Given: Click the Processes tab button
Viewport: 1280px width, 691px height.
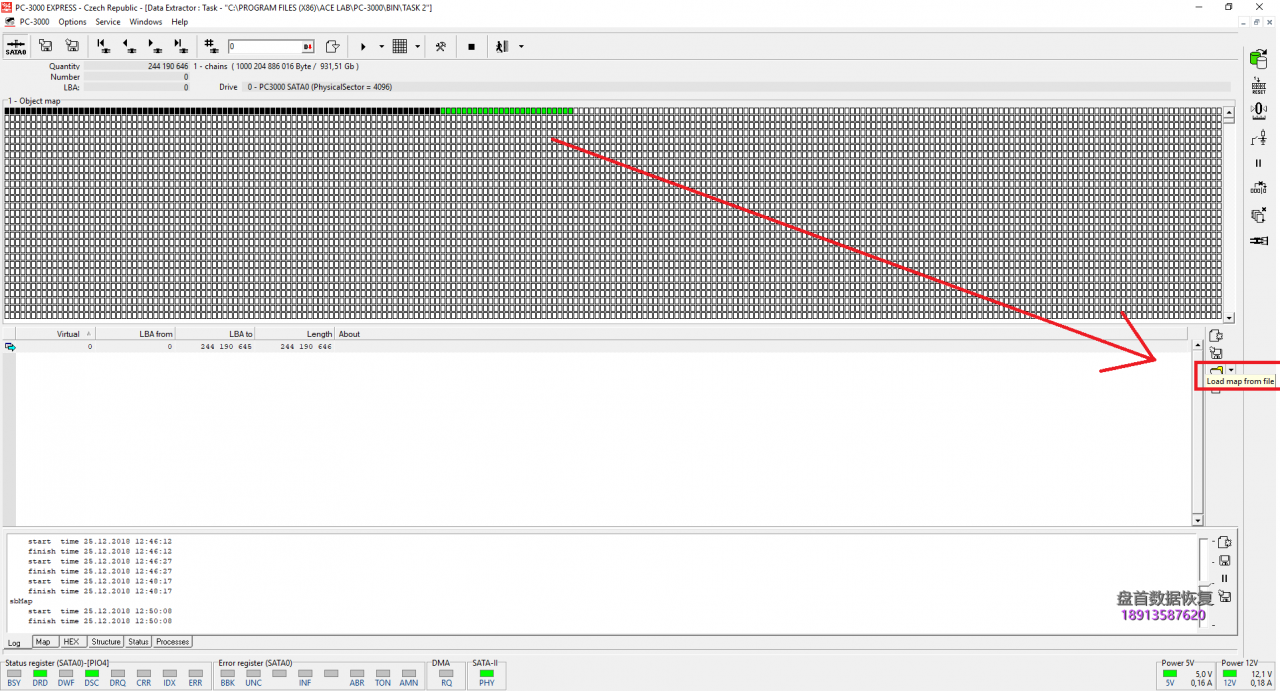Looking at the screenshot, I should (x=172, y=642).
